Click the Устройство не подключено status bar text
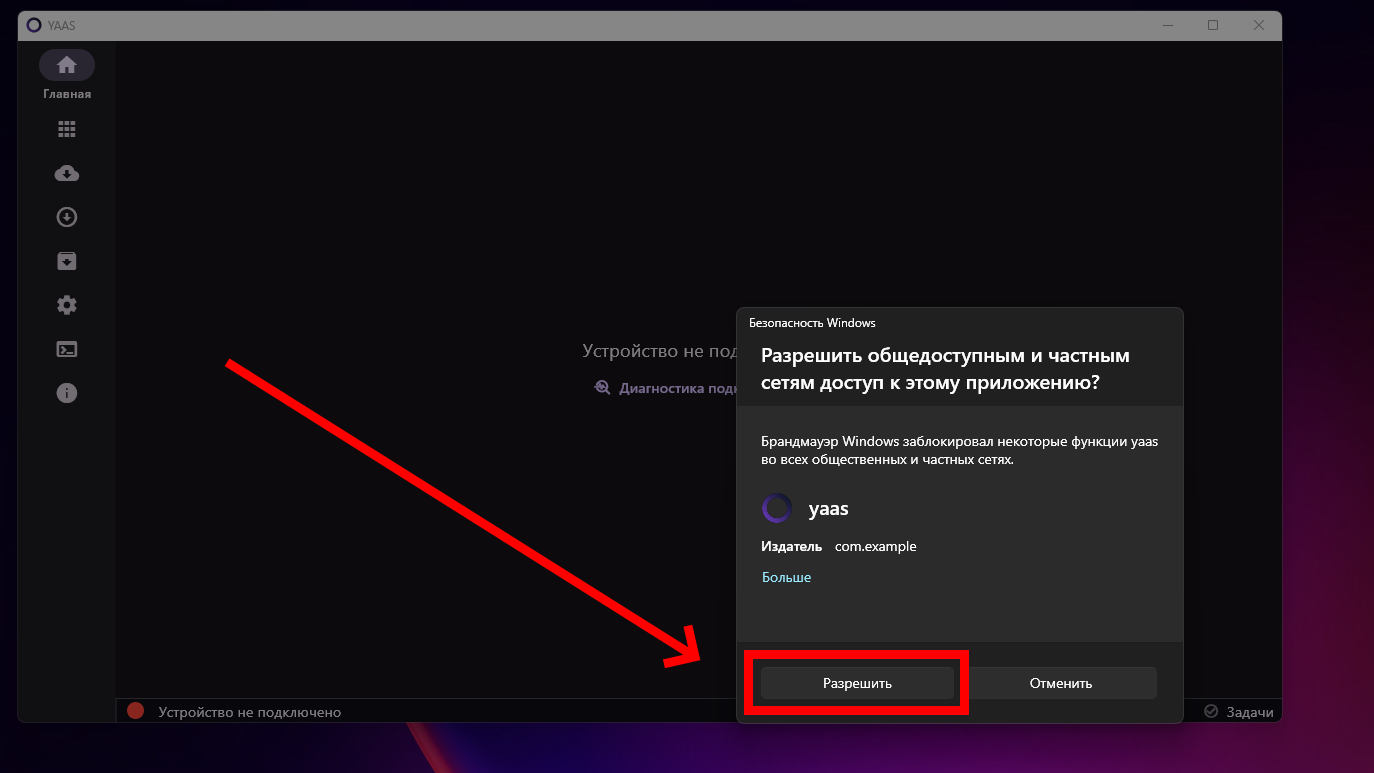Viewport: 1374px width, 773px height. pyautogui.click(x=250, y=712)
